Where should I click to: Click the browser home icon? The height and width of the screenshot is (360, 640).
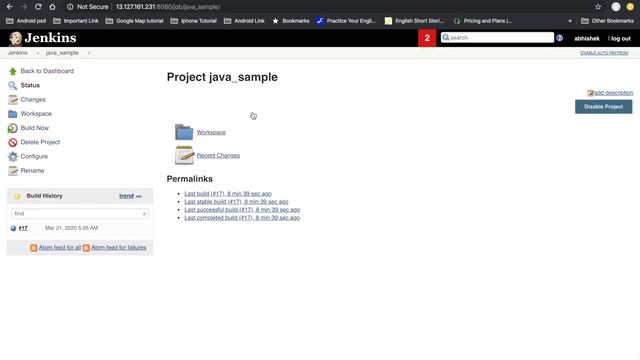pos(52,7)
